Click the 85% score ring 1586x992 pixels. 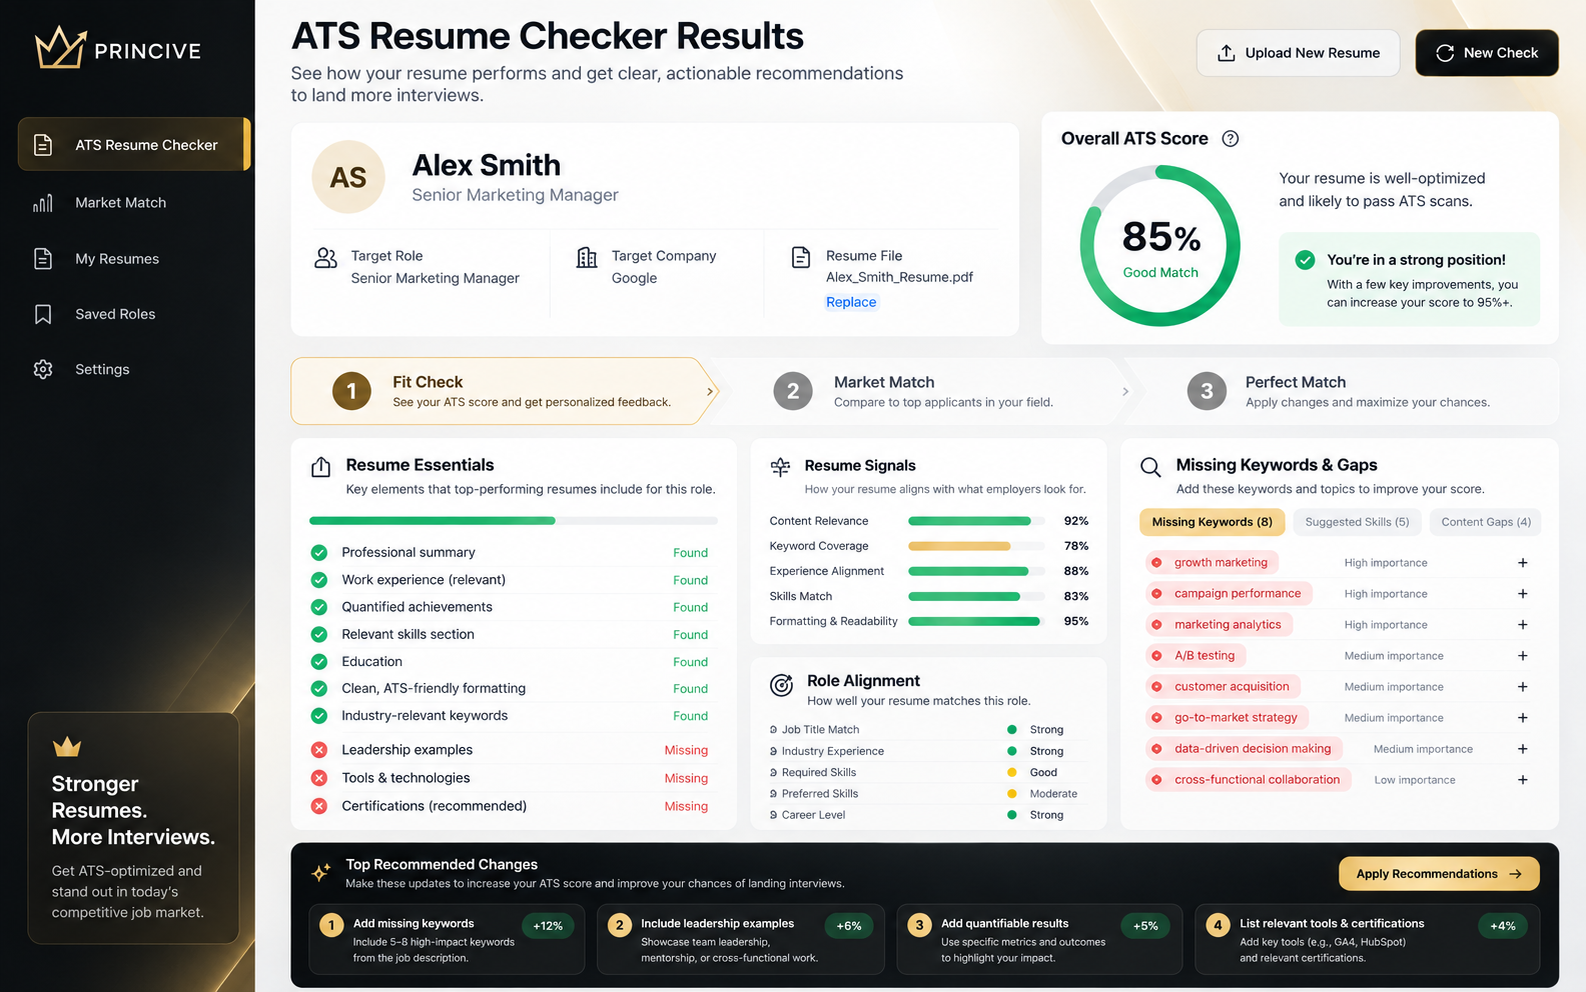(1160, 246)
